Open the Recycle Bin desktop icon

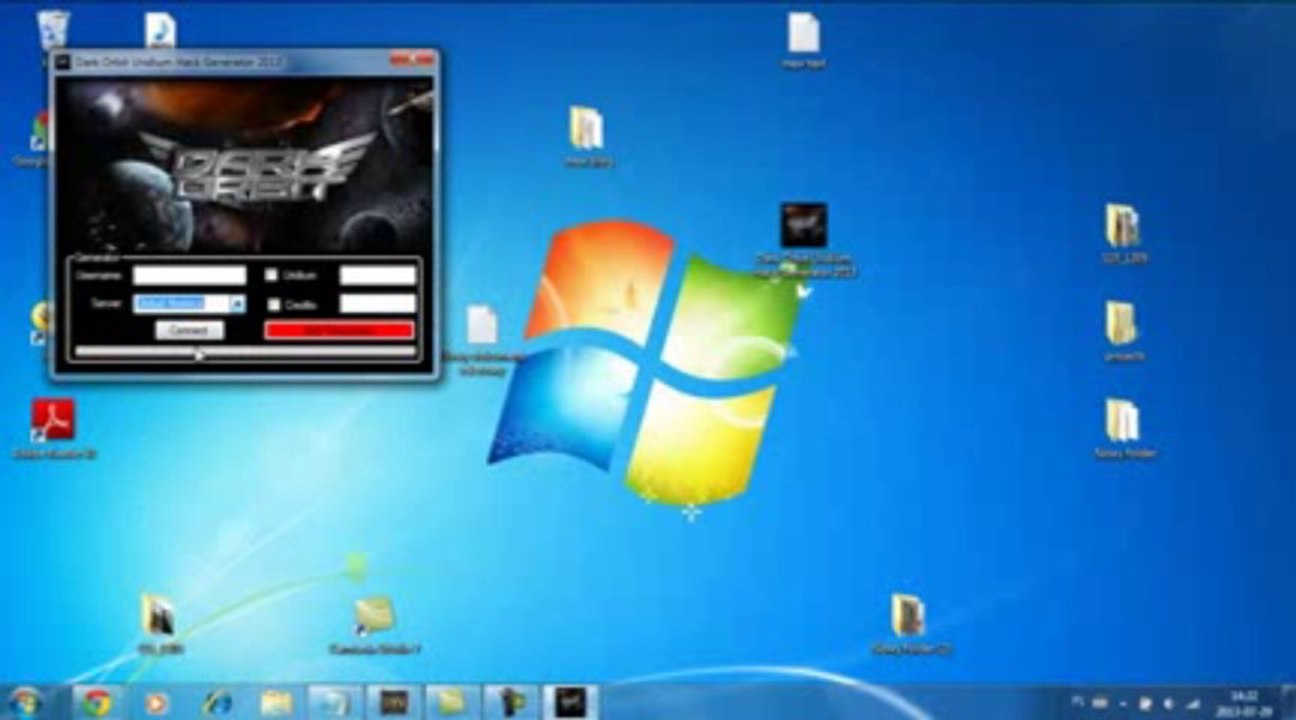pyautogui.click(x=52, y=28)
